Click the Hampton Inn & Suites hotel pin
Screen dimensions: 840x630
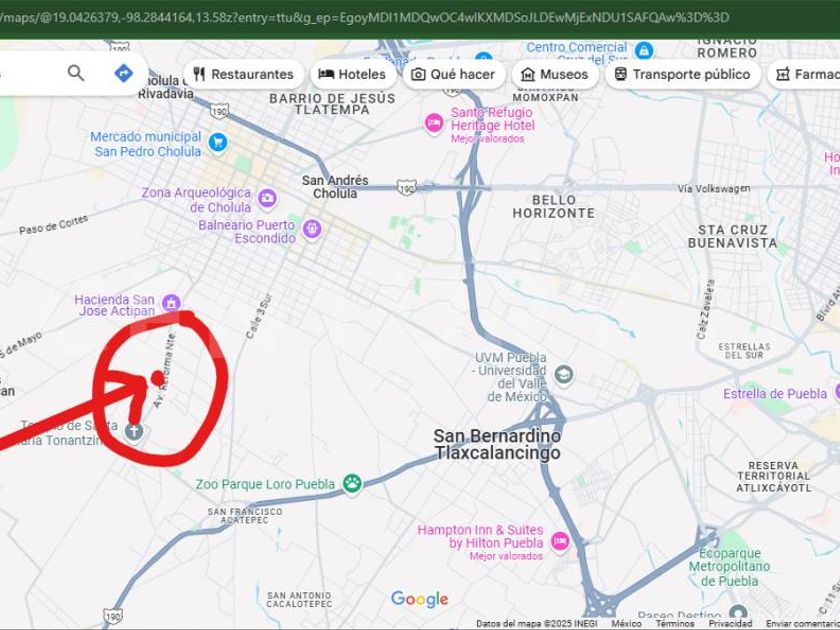coord(560,542)
